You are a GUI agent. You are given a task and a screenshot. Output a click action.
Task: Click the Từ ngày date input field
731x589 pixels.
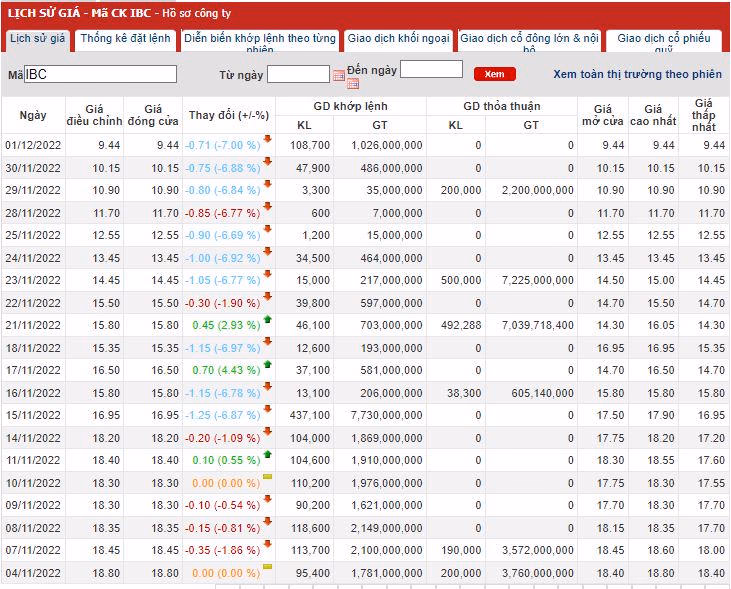pyautogui.click(x=298, y=74)
